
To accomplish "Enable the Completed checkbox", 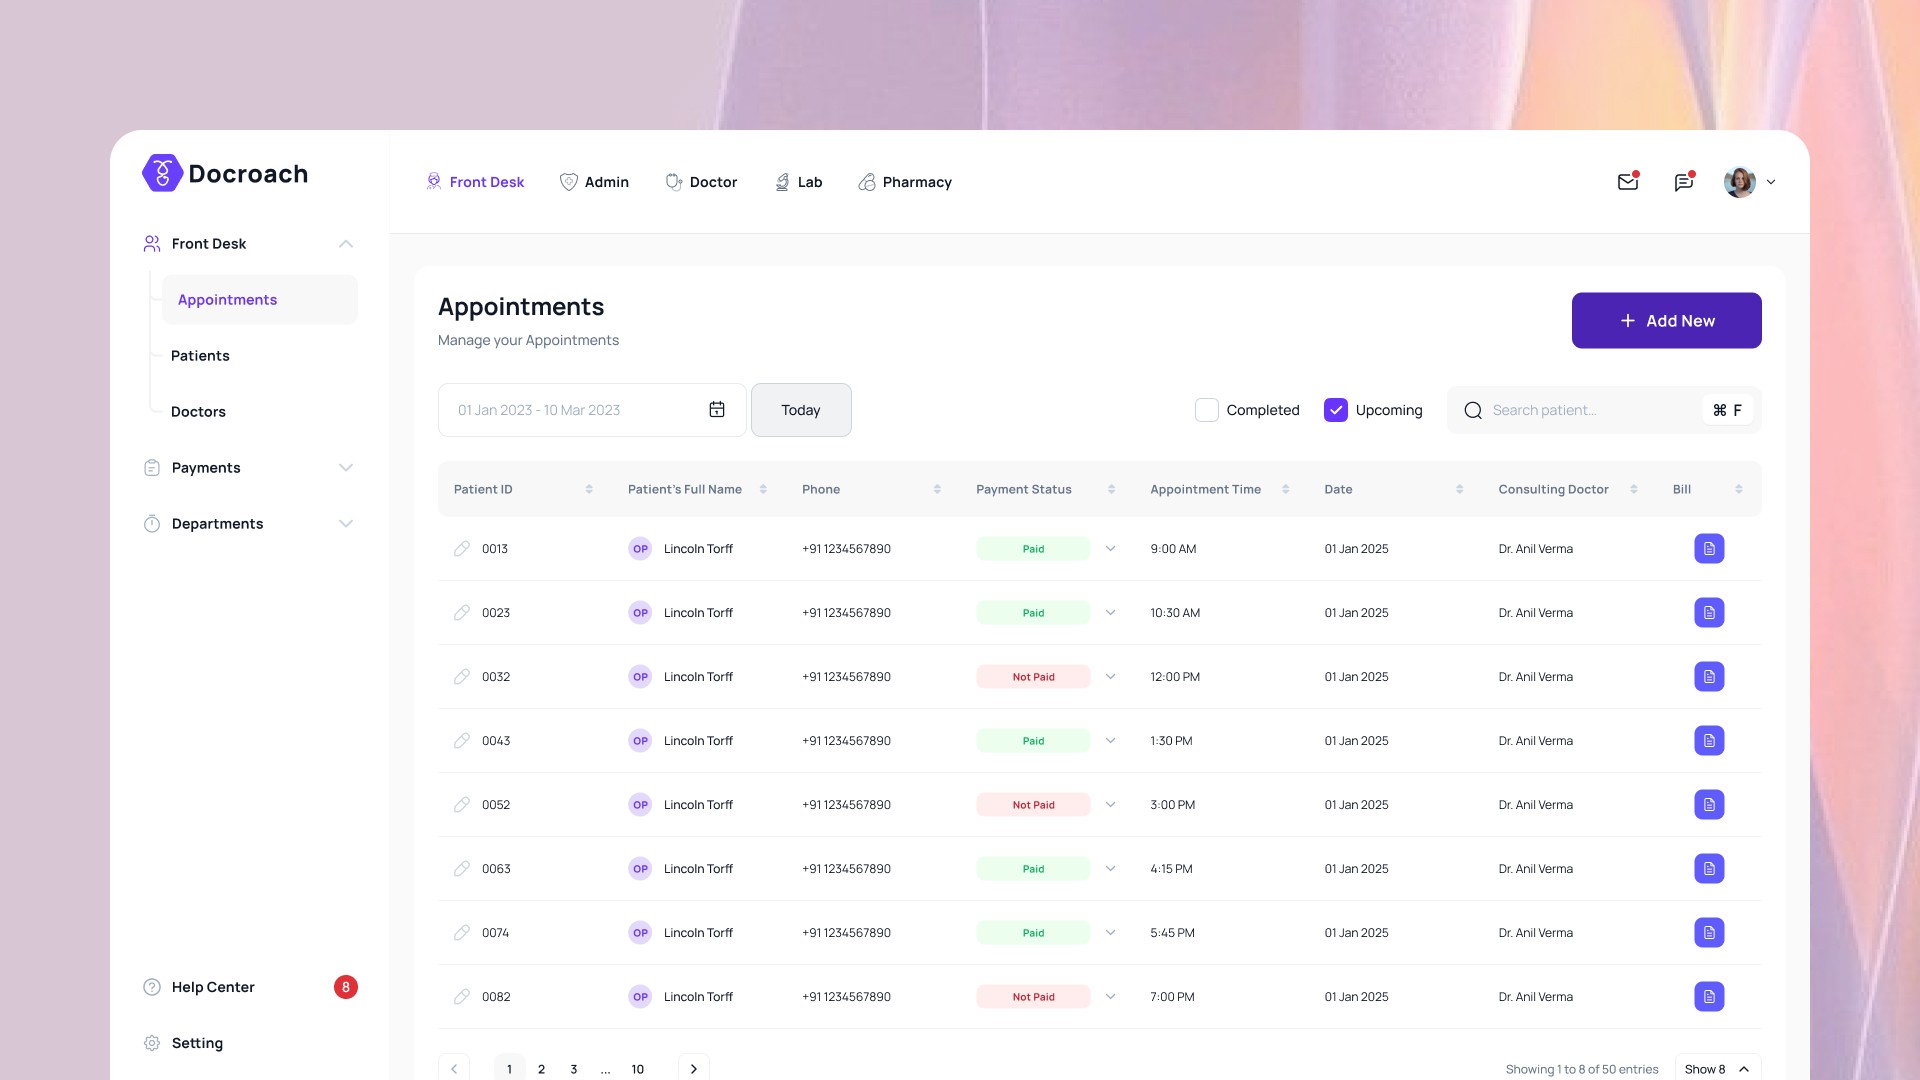I will (x=1206, y=410).
